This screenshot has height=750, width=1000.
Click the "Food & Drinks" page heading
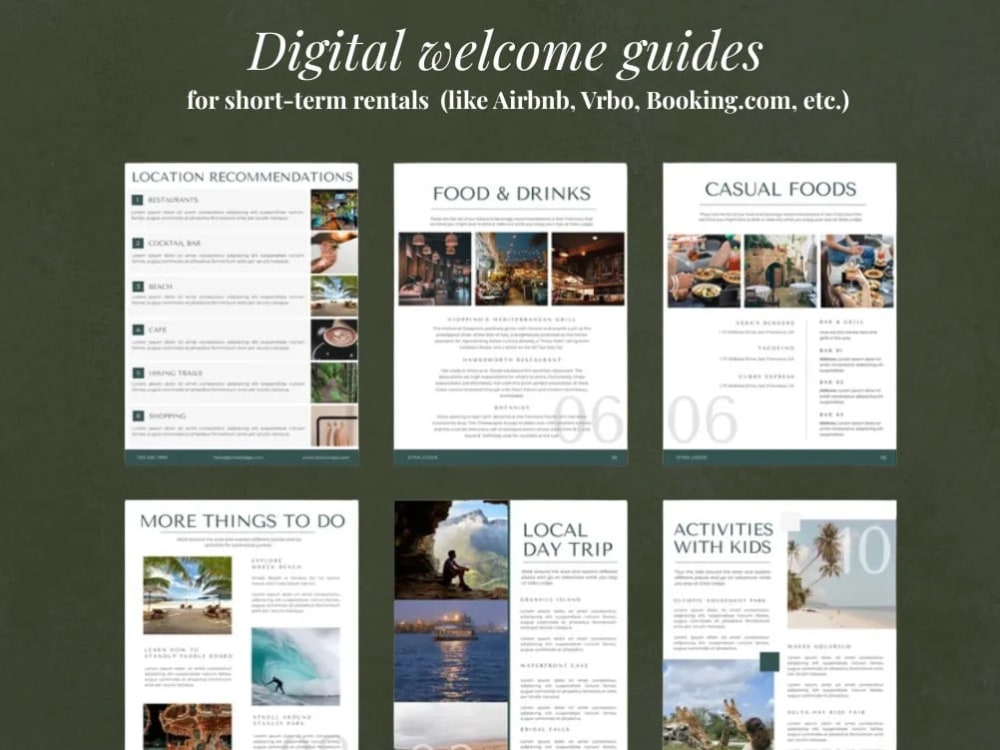pos(511,193)
